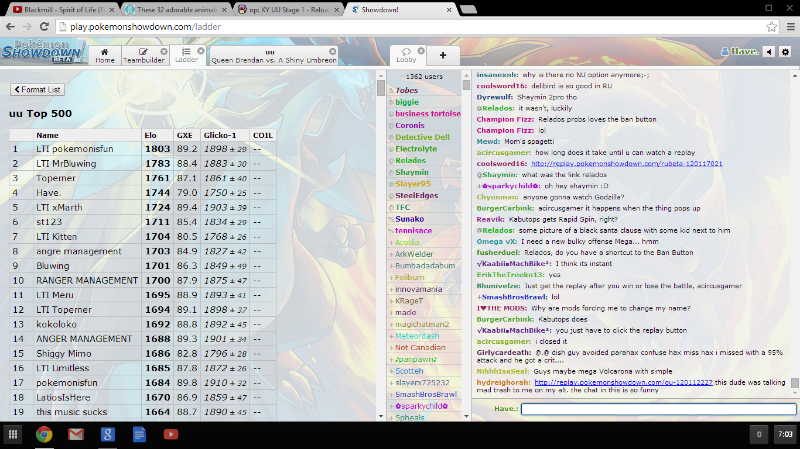The height and width of the screenshot is (449, 800).
Task: Click the Have. username button
Action: tap(740, 52)
